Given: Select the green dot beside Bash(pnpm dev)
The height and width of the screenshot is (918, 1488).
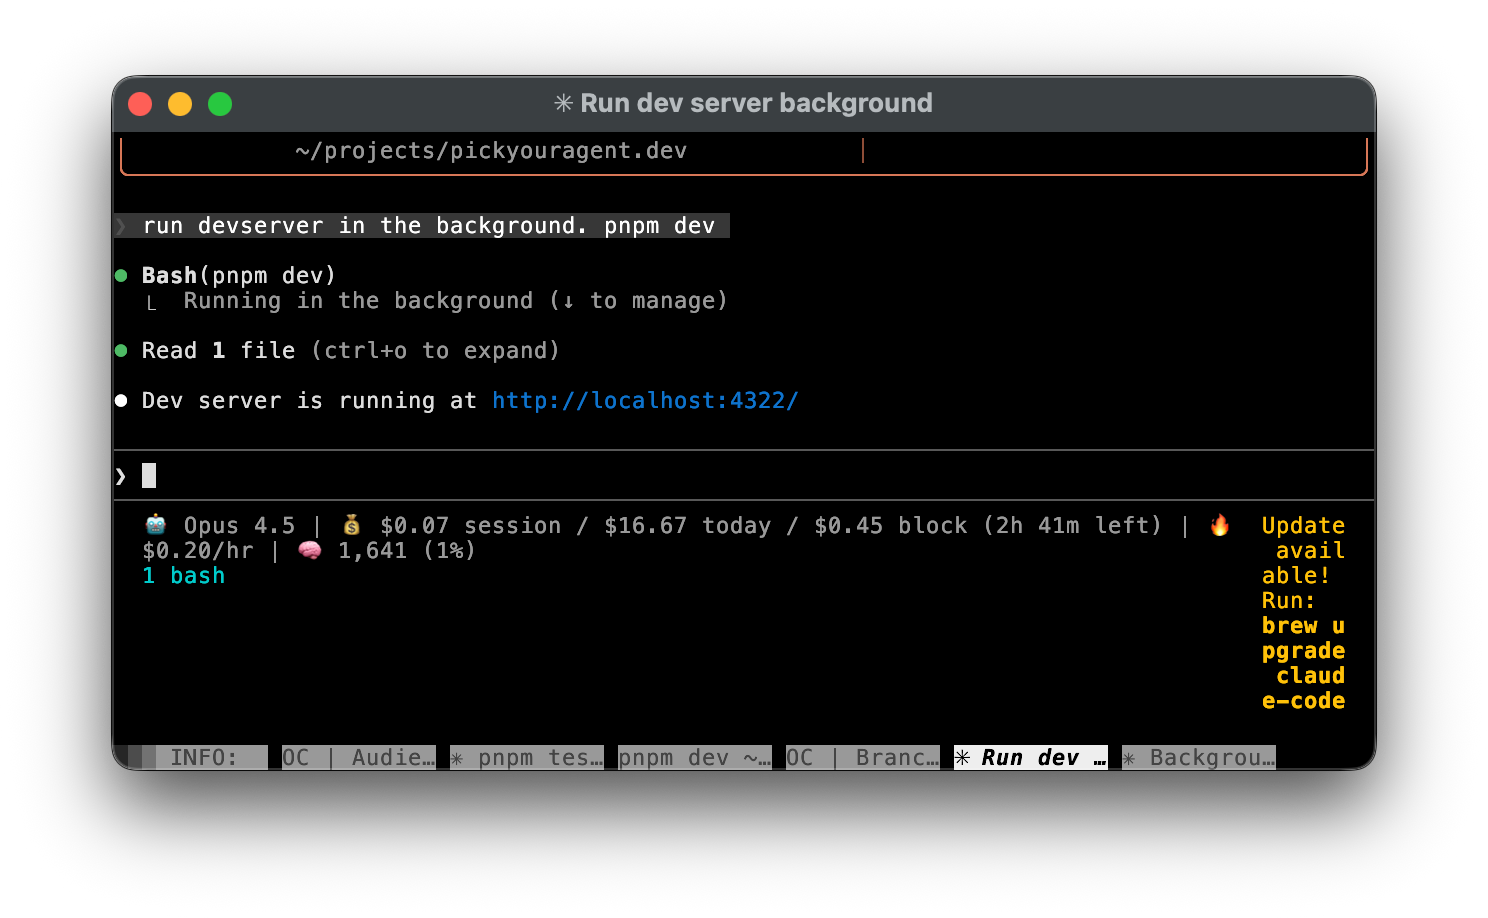Looking at the screenshot, I should pos(121,275).
